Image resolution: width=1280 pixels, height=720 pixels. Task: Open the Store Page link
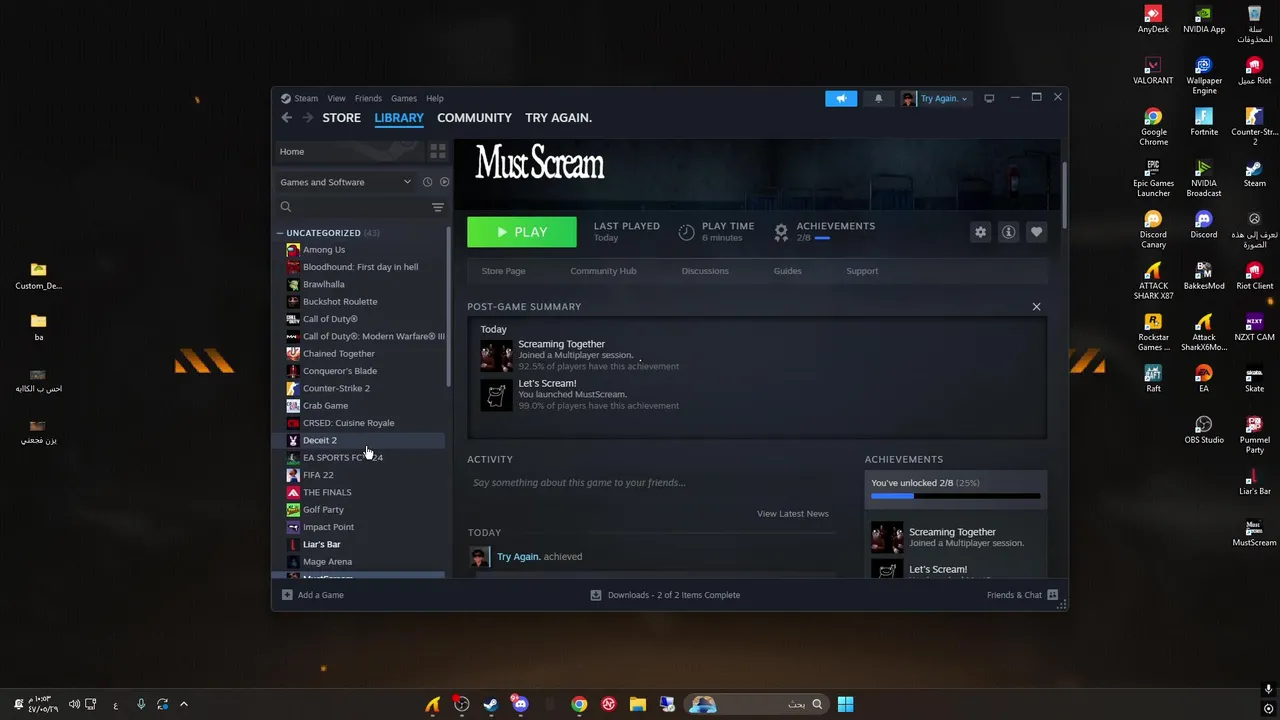(x=503, y=271)
